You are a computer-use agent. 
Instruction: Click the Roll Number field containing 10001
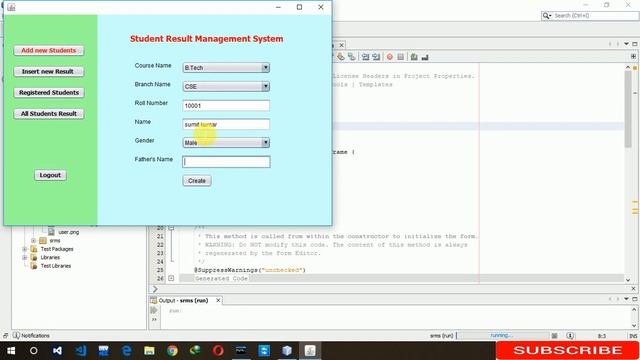(x=226, y=105)
